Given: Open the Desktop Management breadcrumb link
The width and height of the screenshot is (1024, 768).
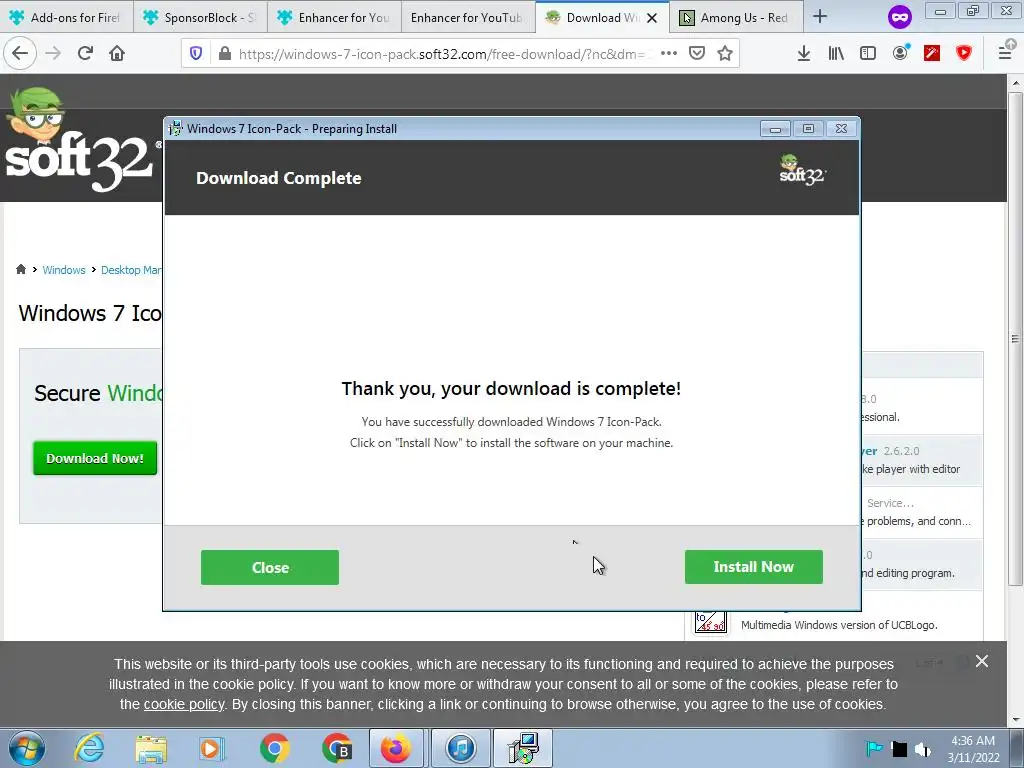Looking at the screenshot, I should 131,270.
